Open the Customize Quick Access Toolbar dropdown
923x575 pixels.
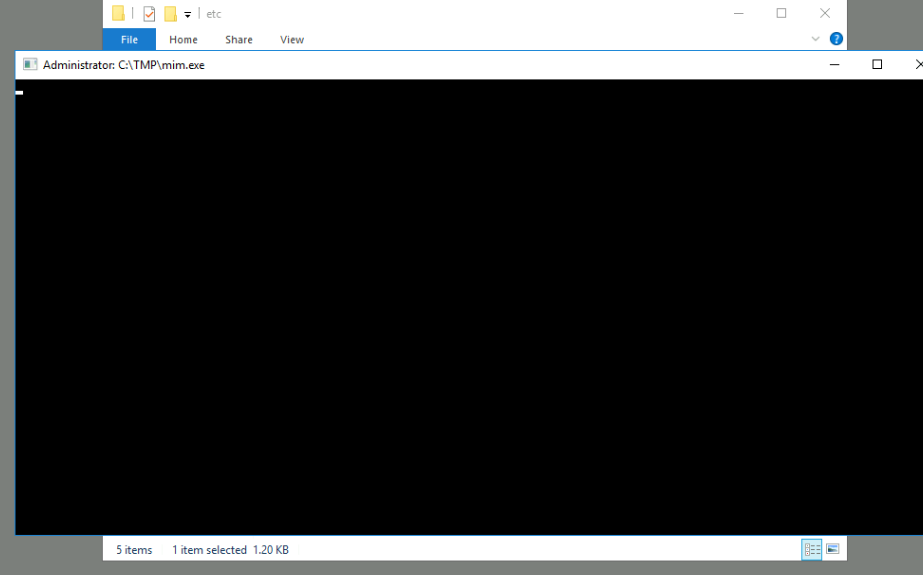[x=188, y=15]
